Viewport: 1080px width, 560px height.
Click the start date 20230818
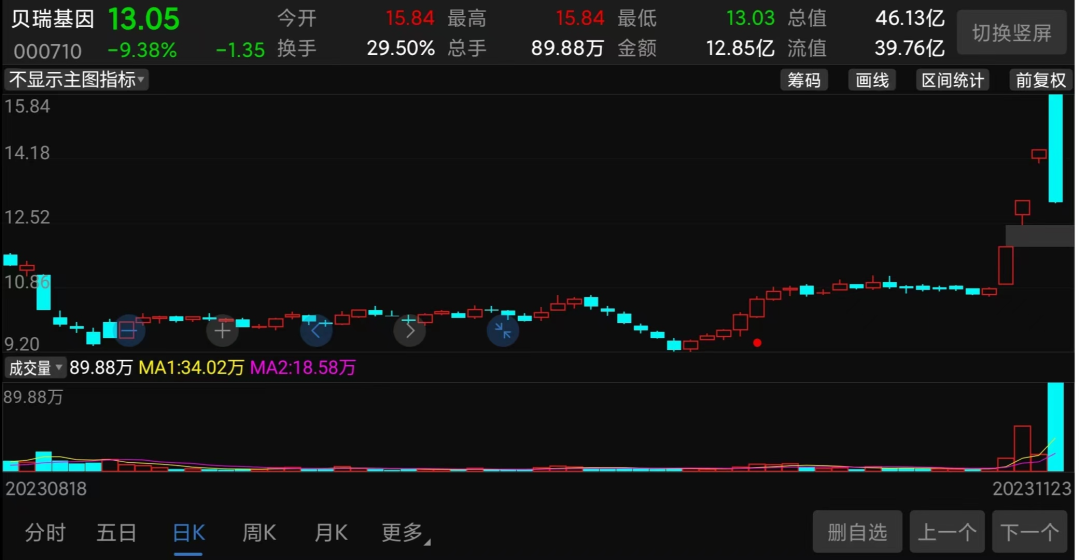(46, 489)
